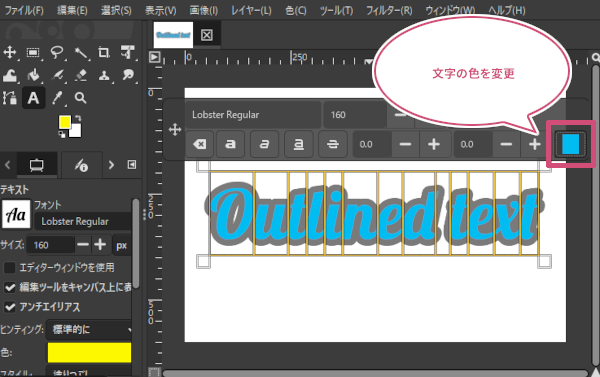Click the 160 size field on canvas toolbar

tap(355, 115)
